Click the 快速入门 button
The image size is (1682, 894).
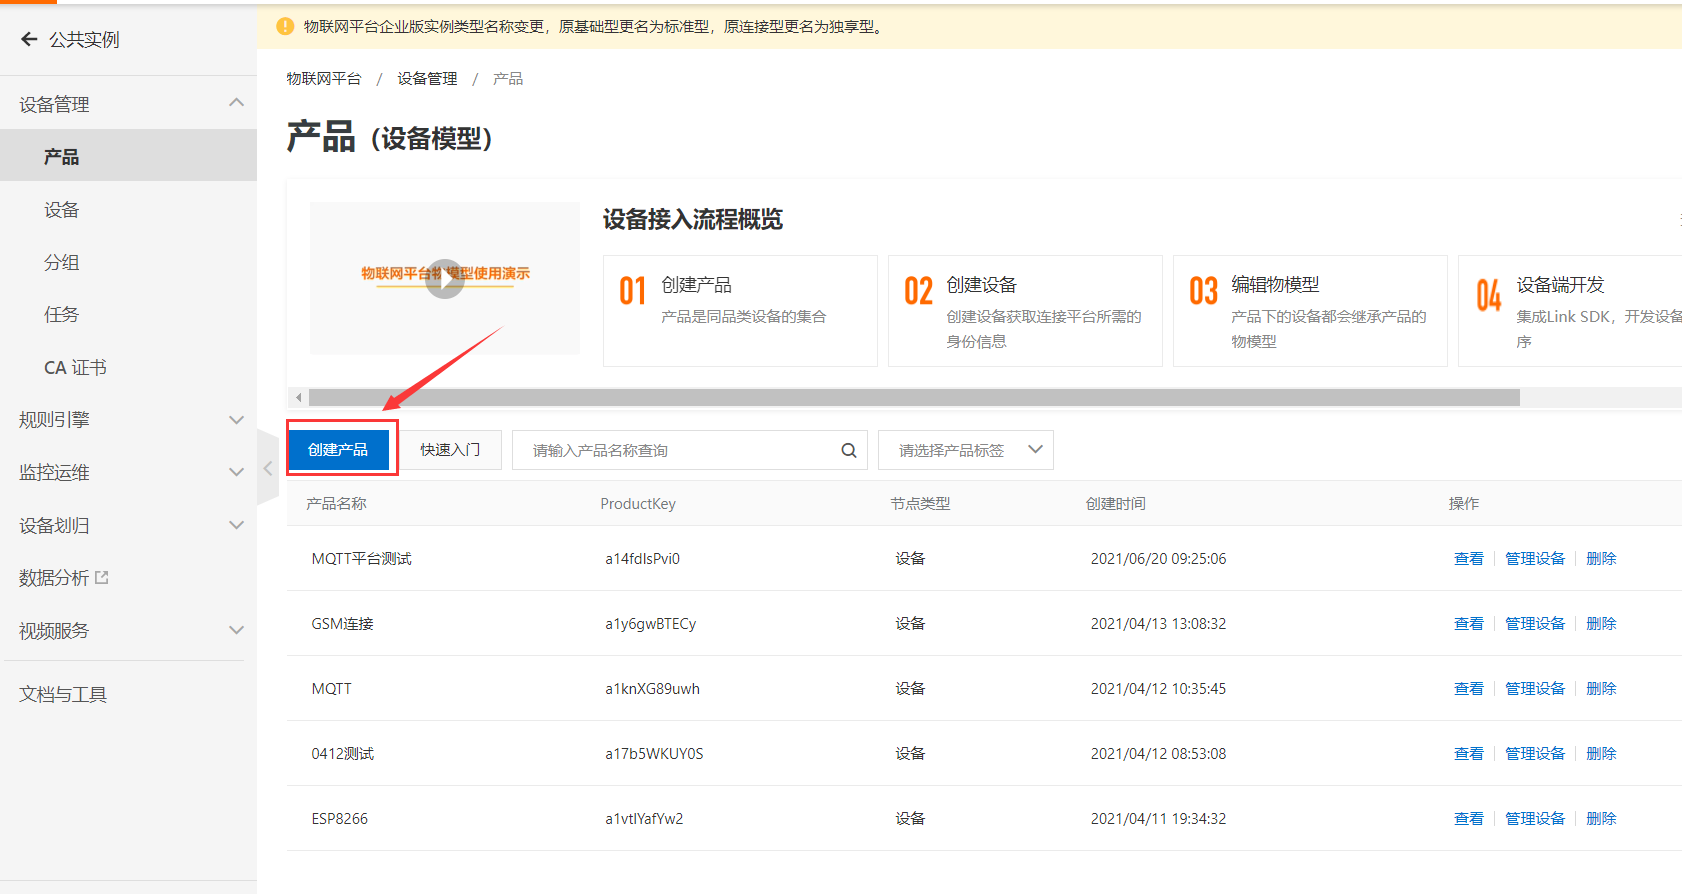[x=450, y=450]
